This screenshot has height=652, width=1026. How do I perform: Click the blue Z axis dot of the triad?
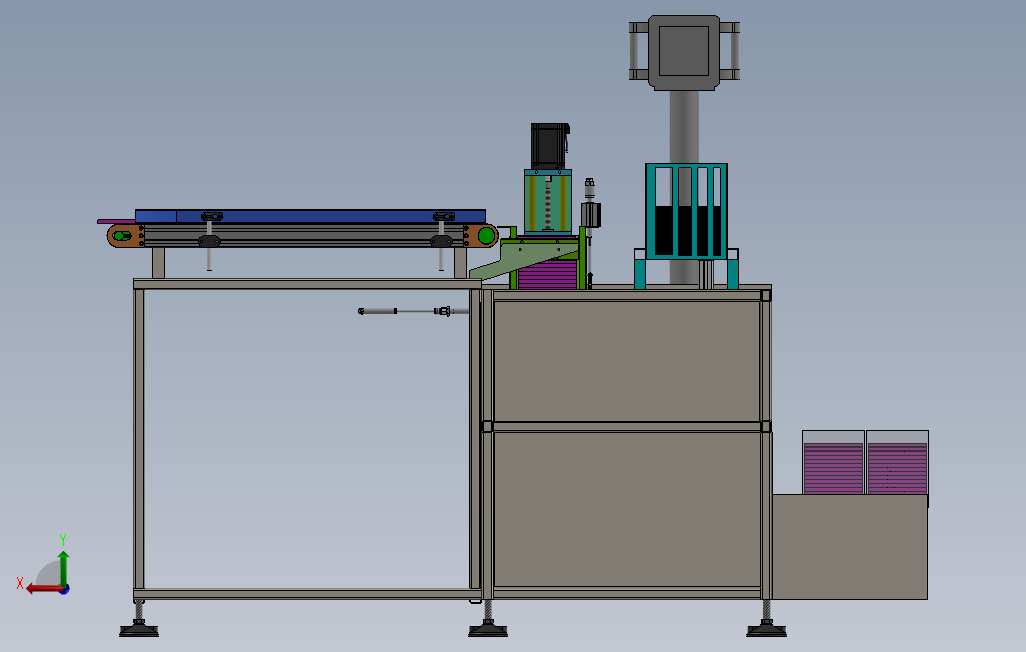(65, 590)
